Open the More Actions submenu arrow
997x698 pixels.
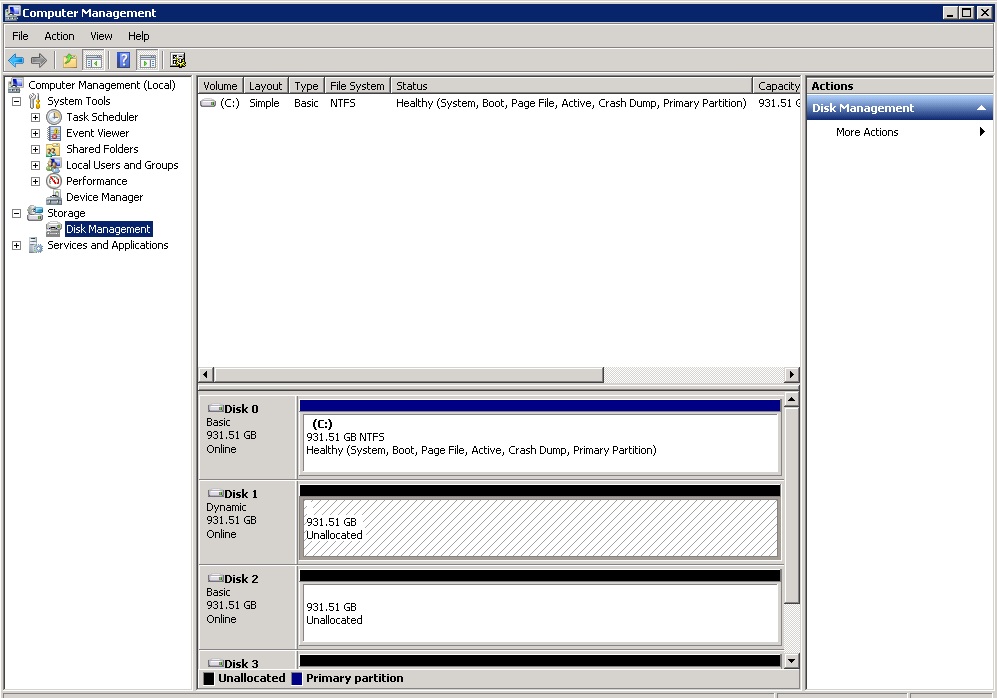pyautogui.click(x=982, y=132)
